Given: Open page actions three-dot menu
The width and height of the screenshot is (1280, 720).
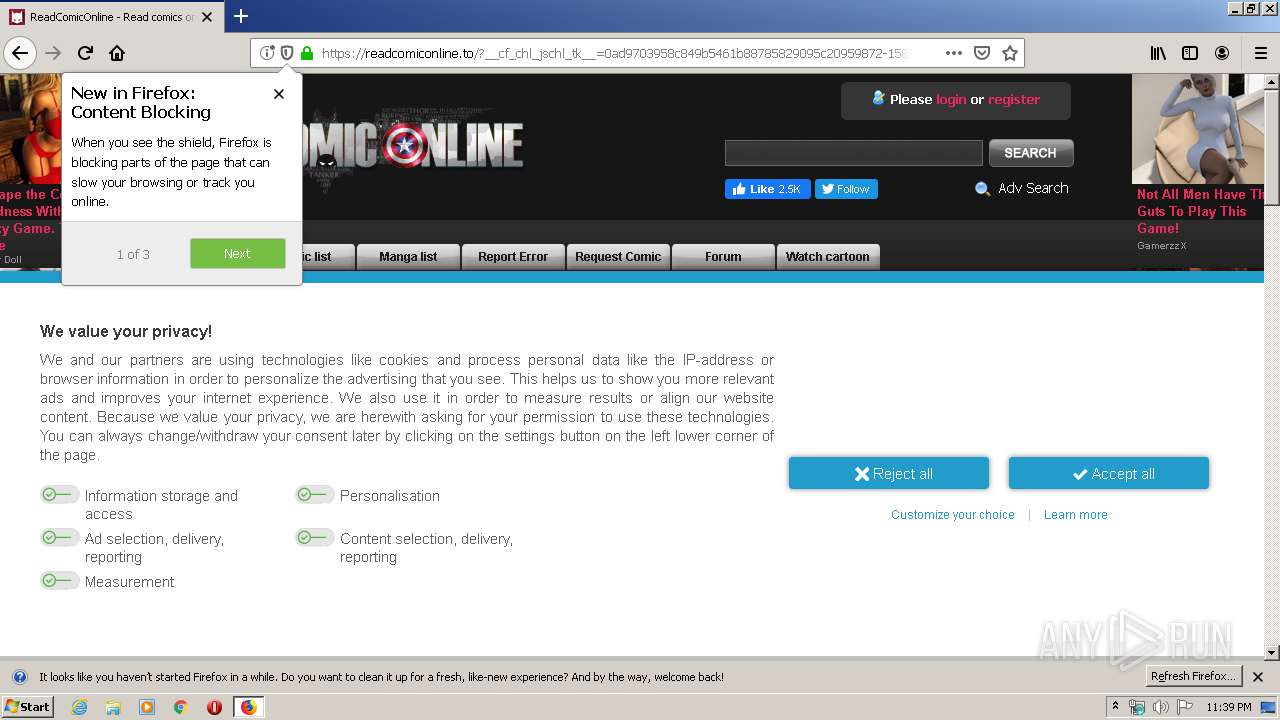Looking at the screenshot, I should click(x=954, y=53).
